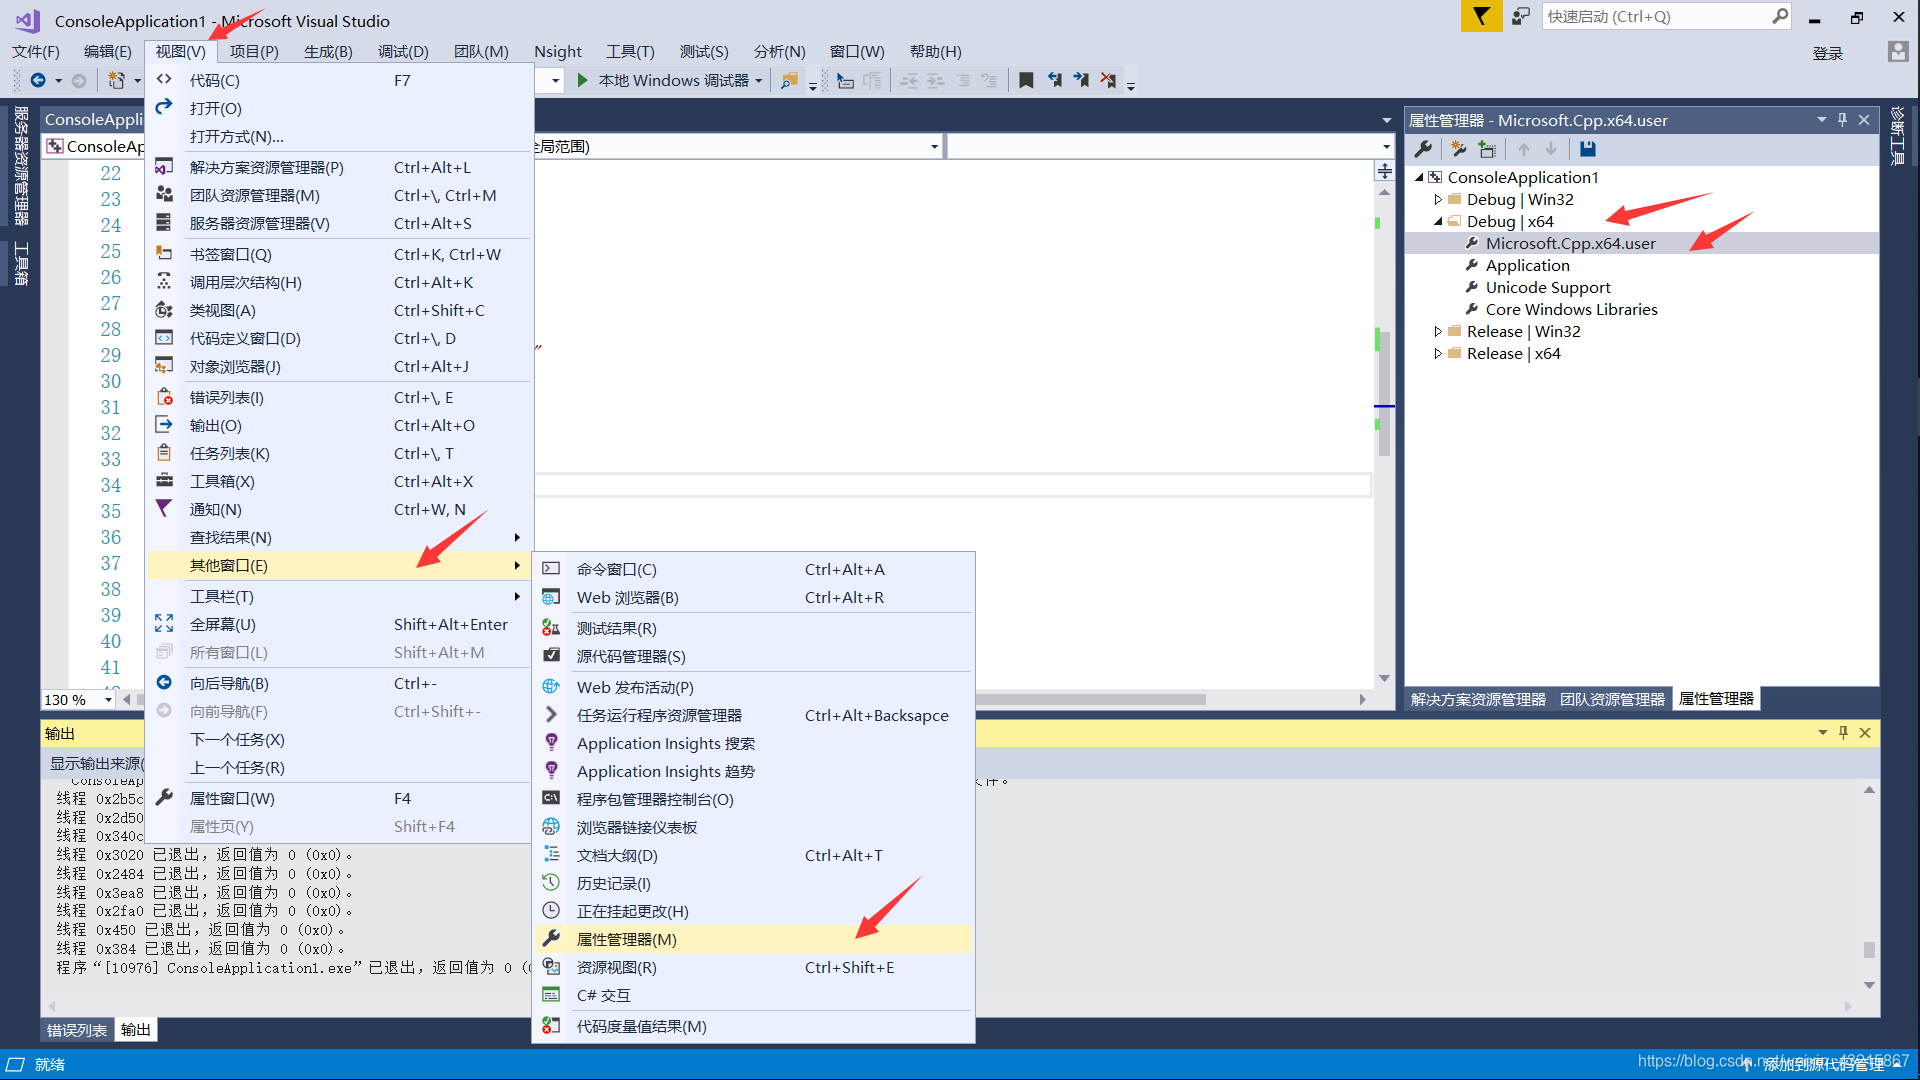The image size is (1920, 1080).
Task: Choose Full Screen from View menu
Action: [340, 625]
